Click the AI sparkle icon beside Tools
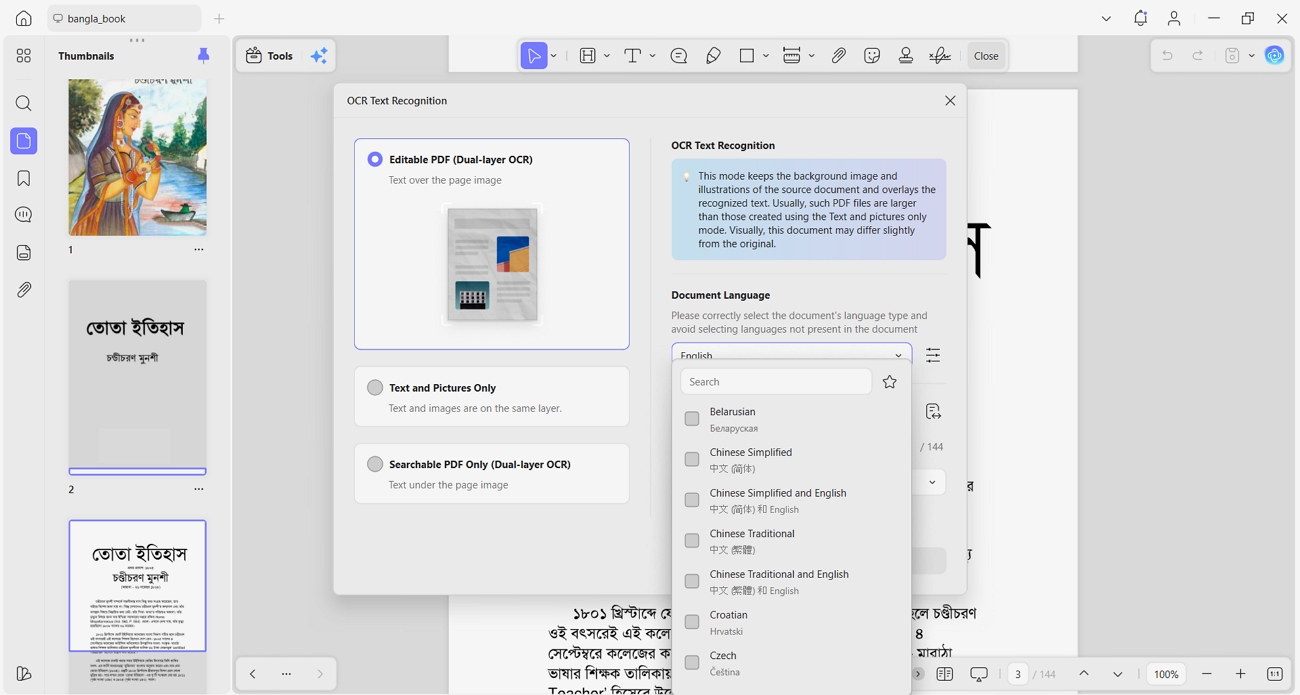This screenshot has width=1300, height=695. pos(319,56)
